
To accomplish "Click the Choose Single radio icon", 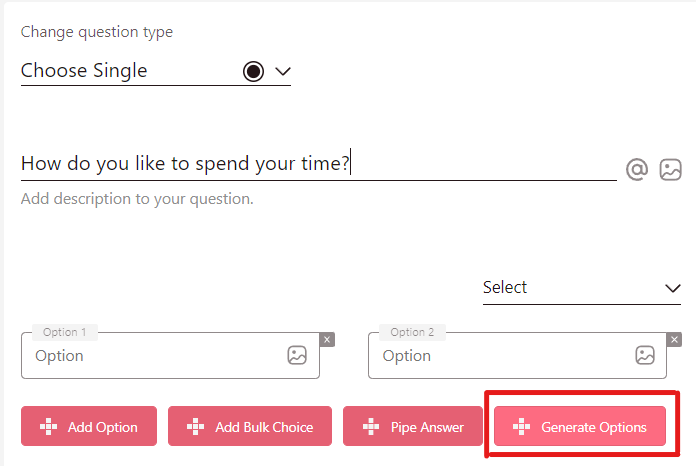I will [x=253, y=71].
